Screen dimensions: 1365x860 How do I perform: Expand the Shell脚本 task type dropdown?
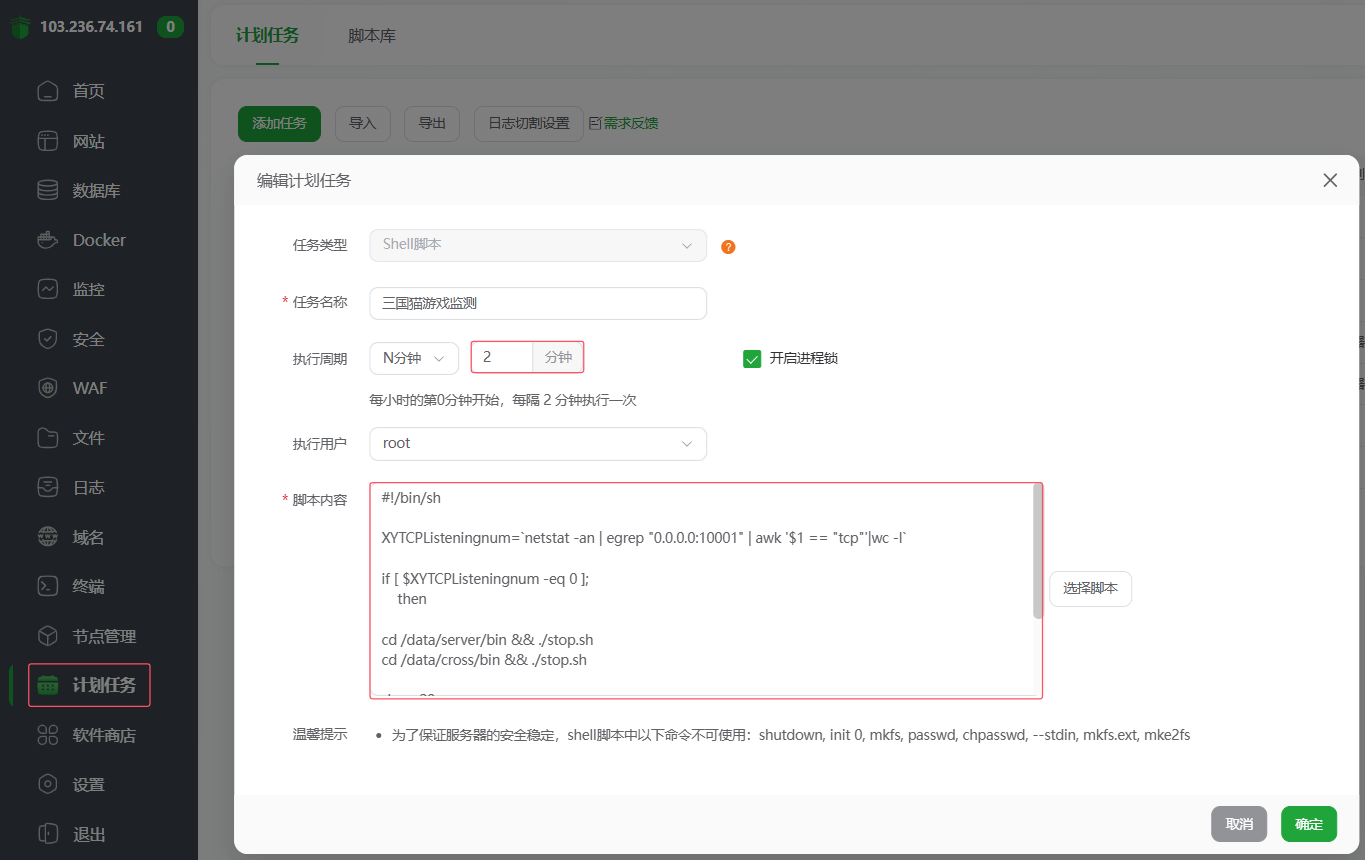point(538,245)
